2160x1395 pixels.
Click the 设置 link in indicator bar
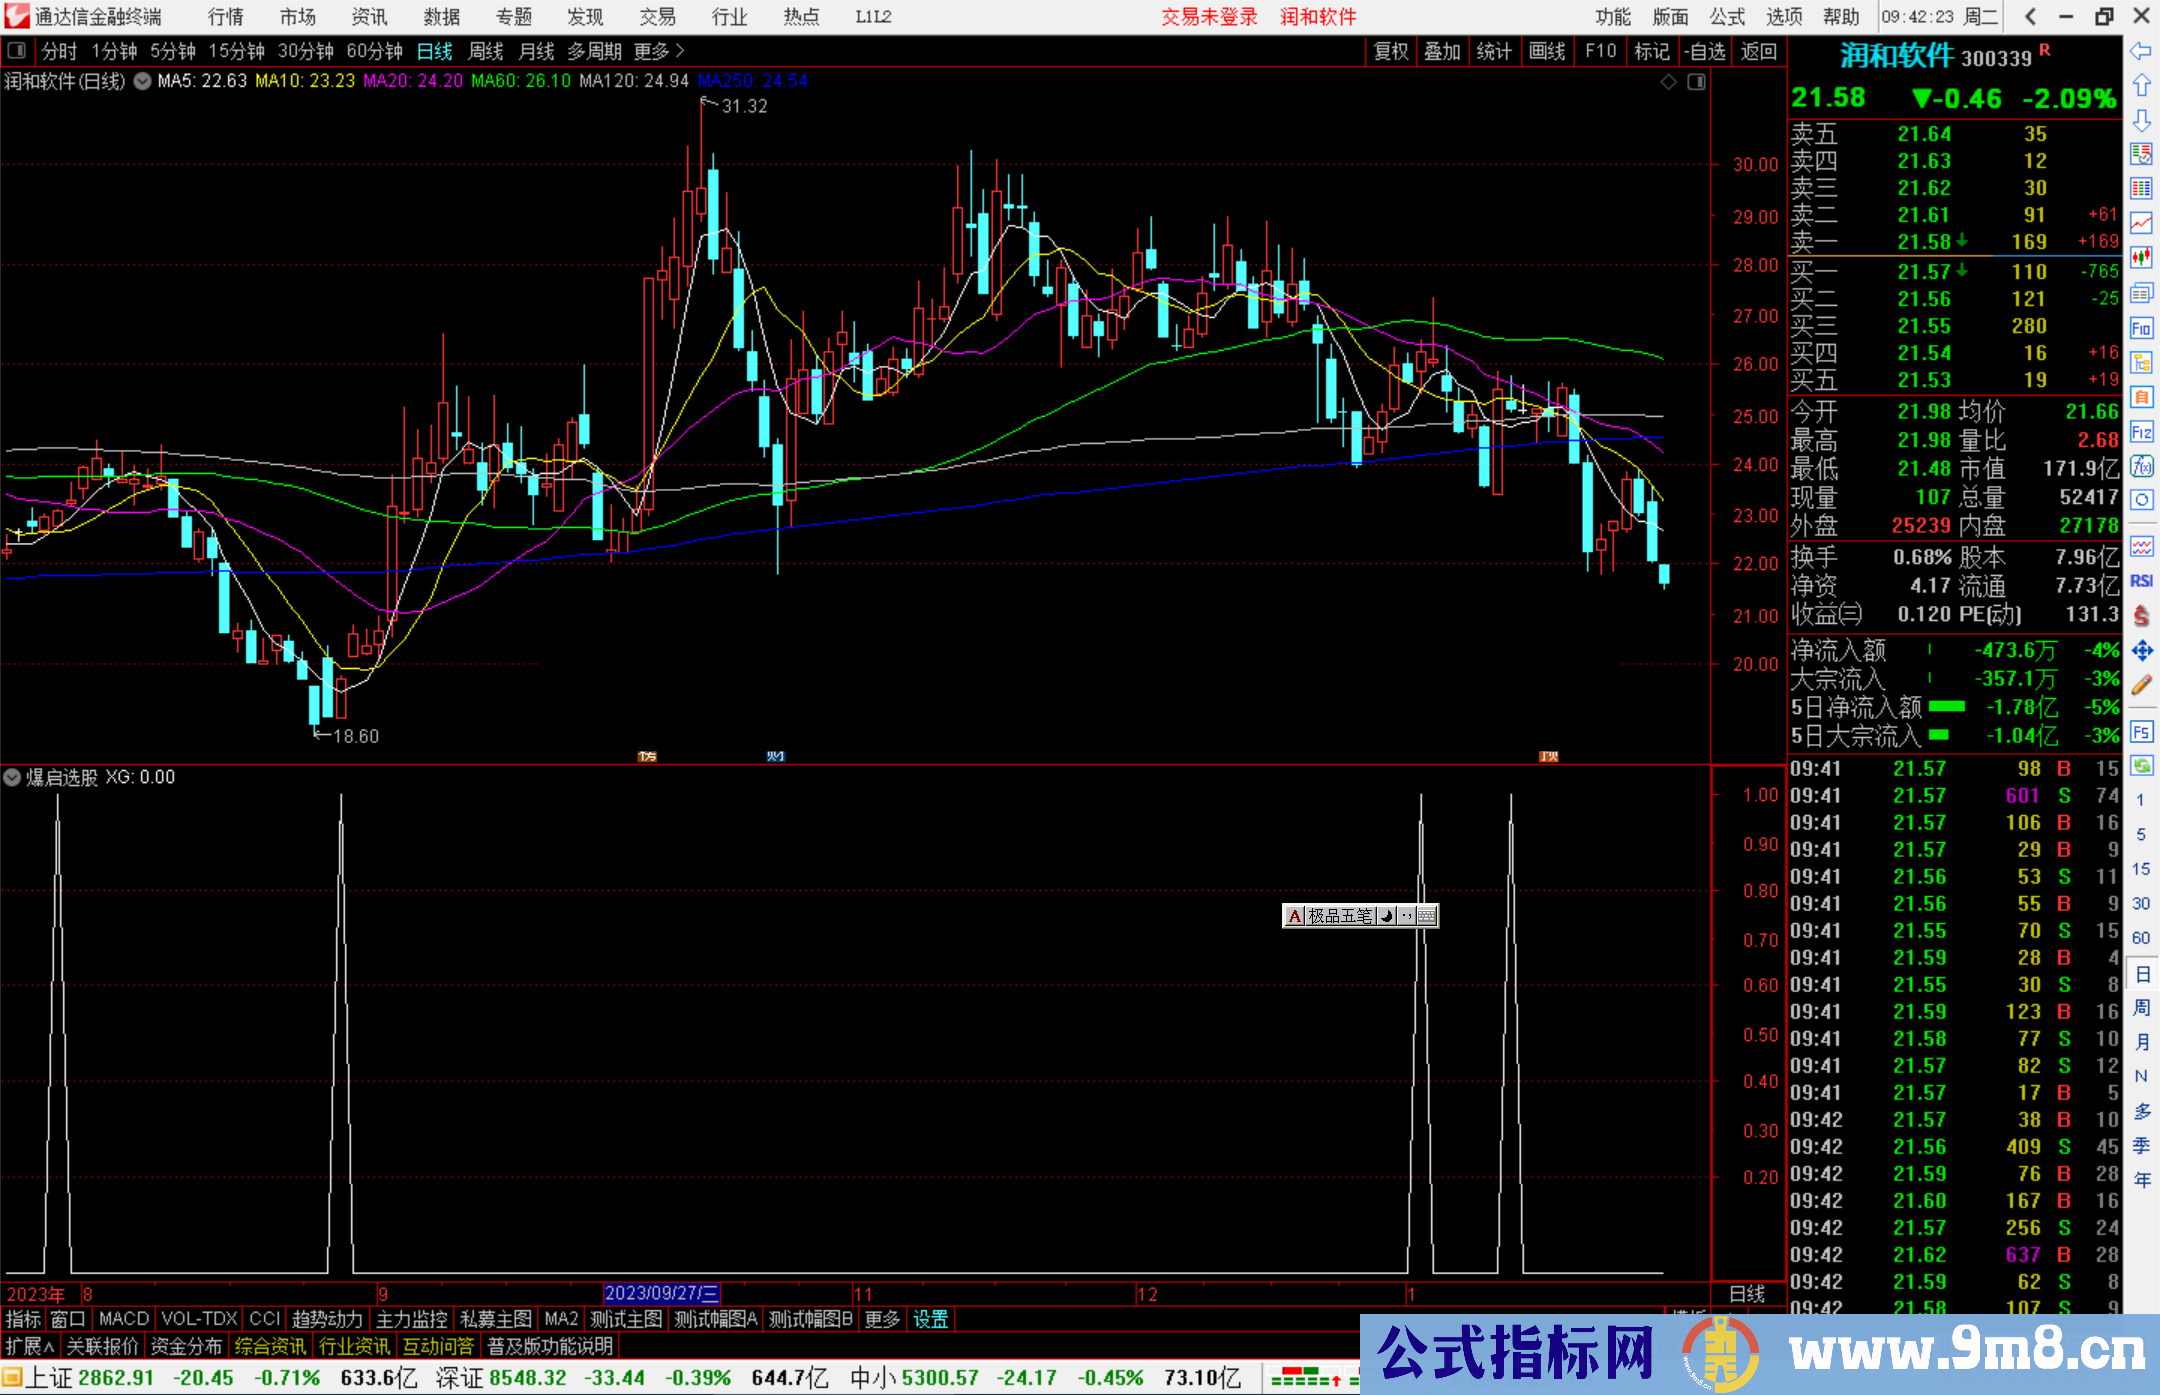930,1319
